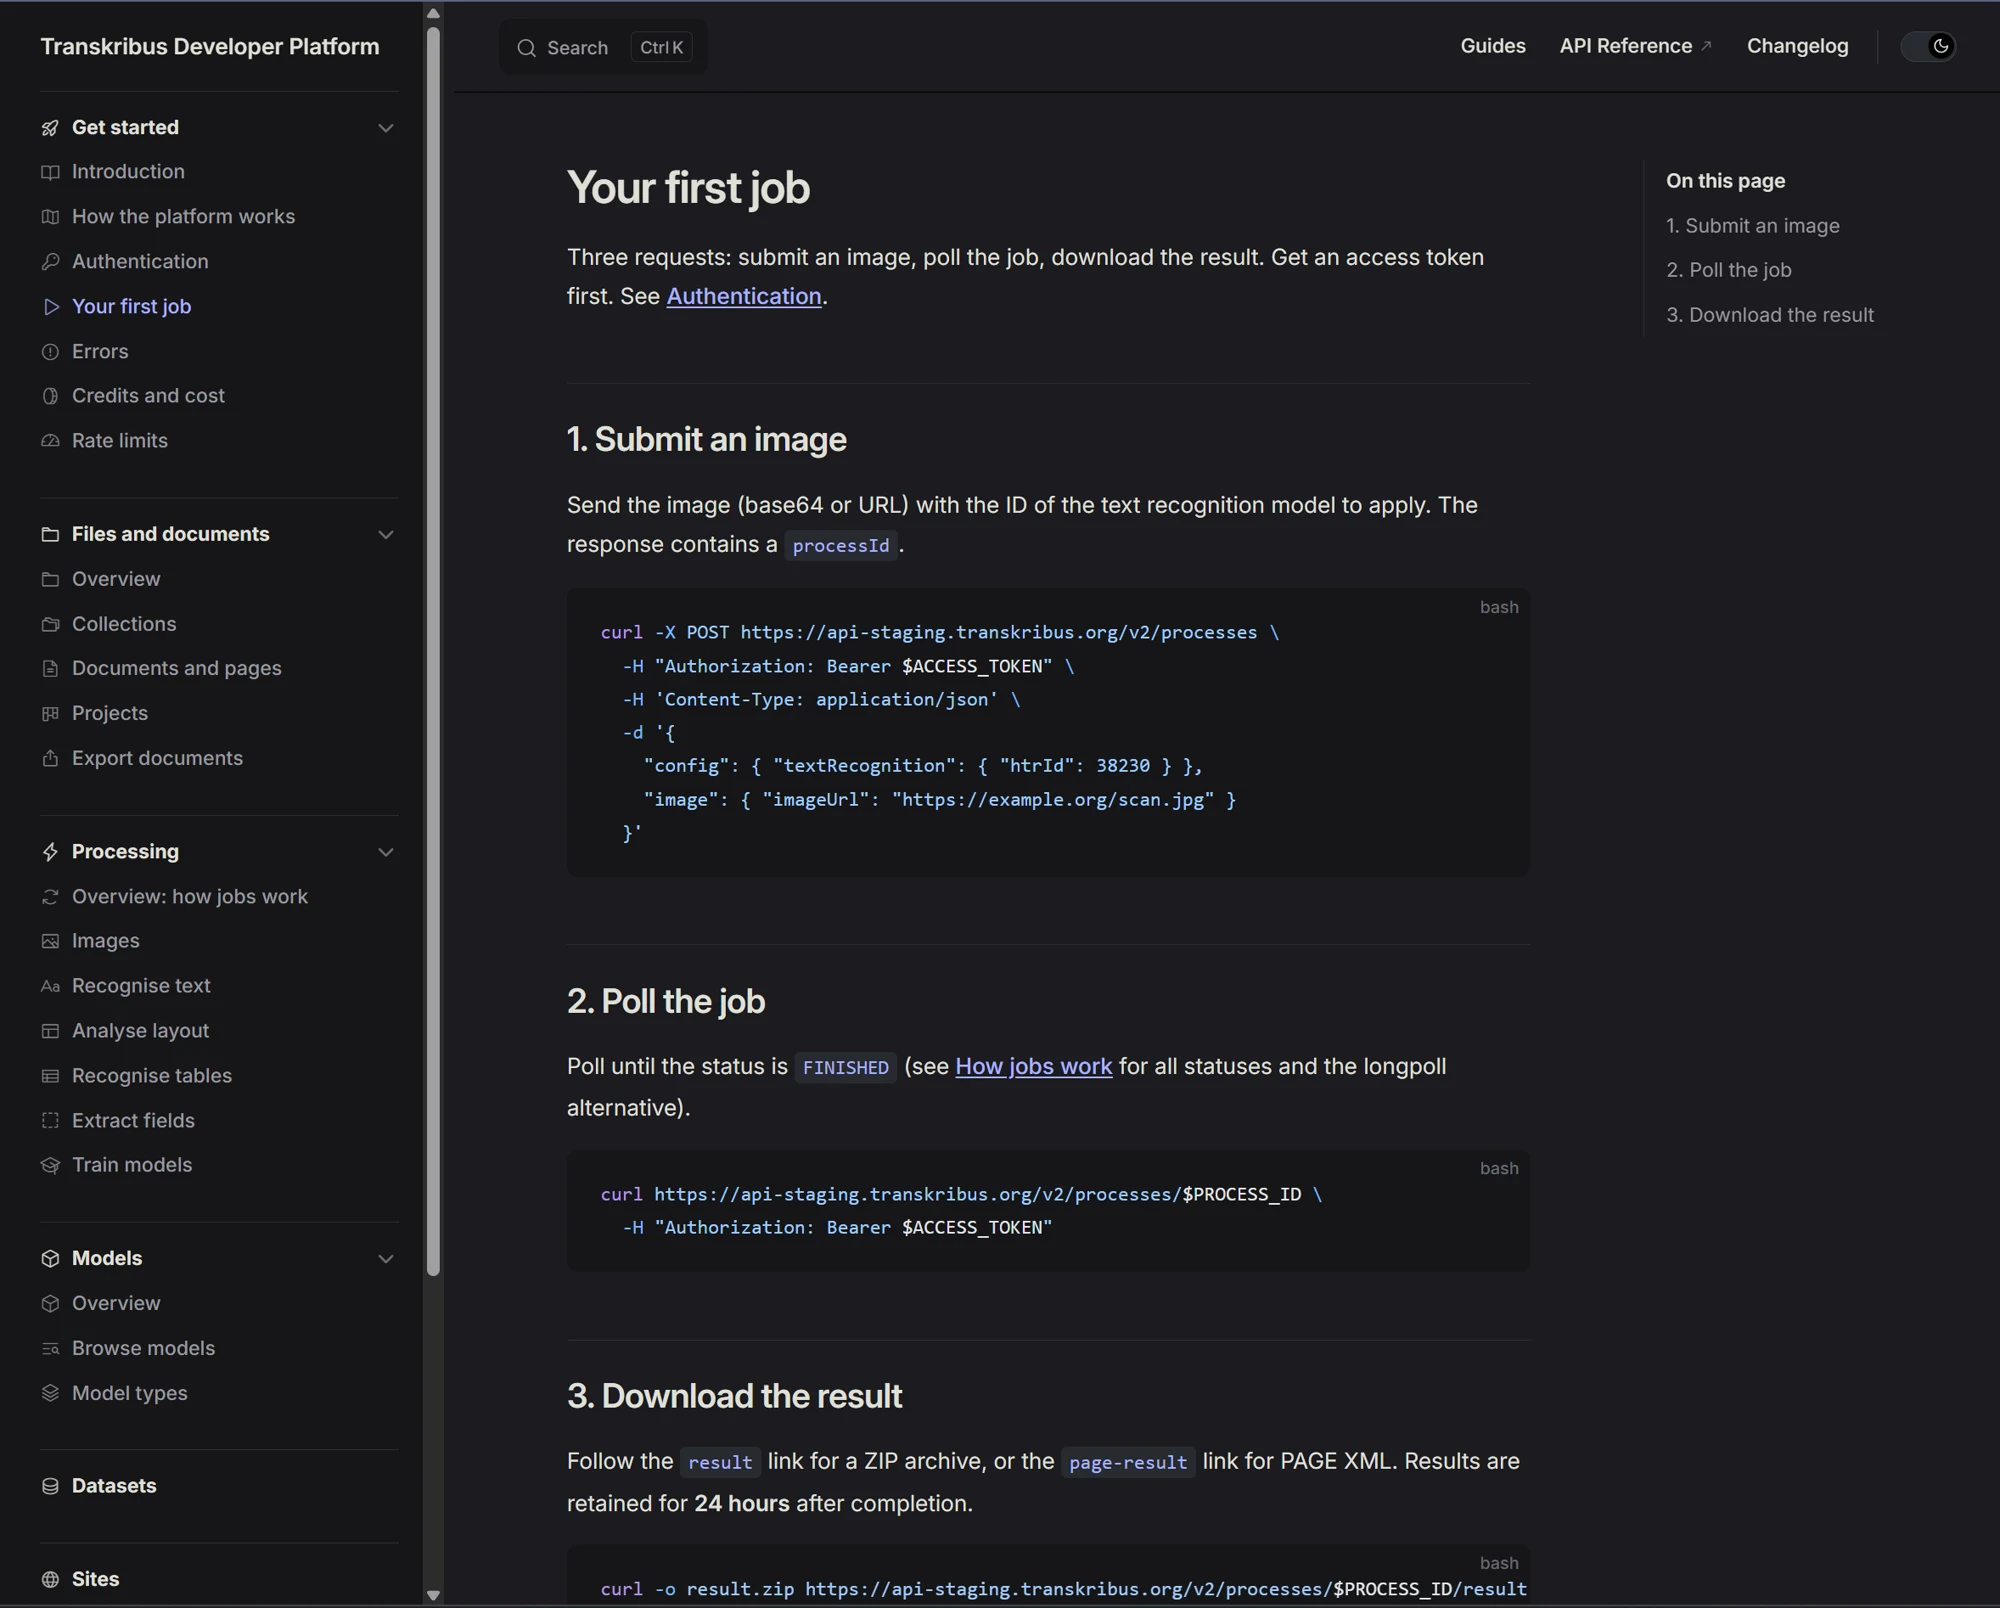
Task: Click the share icon for Export documents
Action: pos(50,759)
